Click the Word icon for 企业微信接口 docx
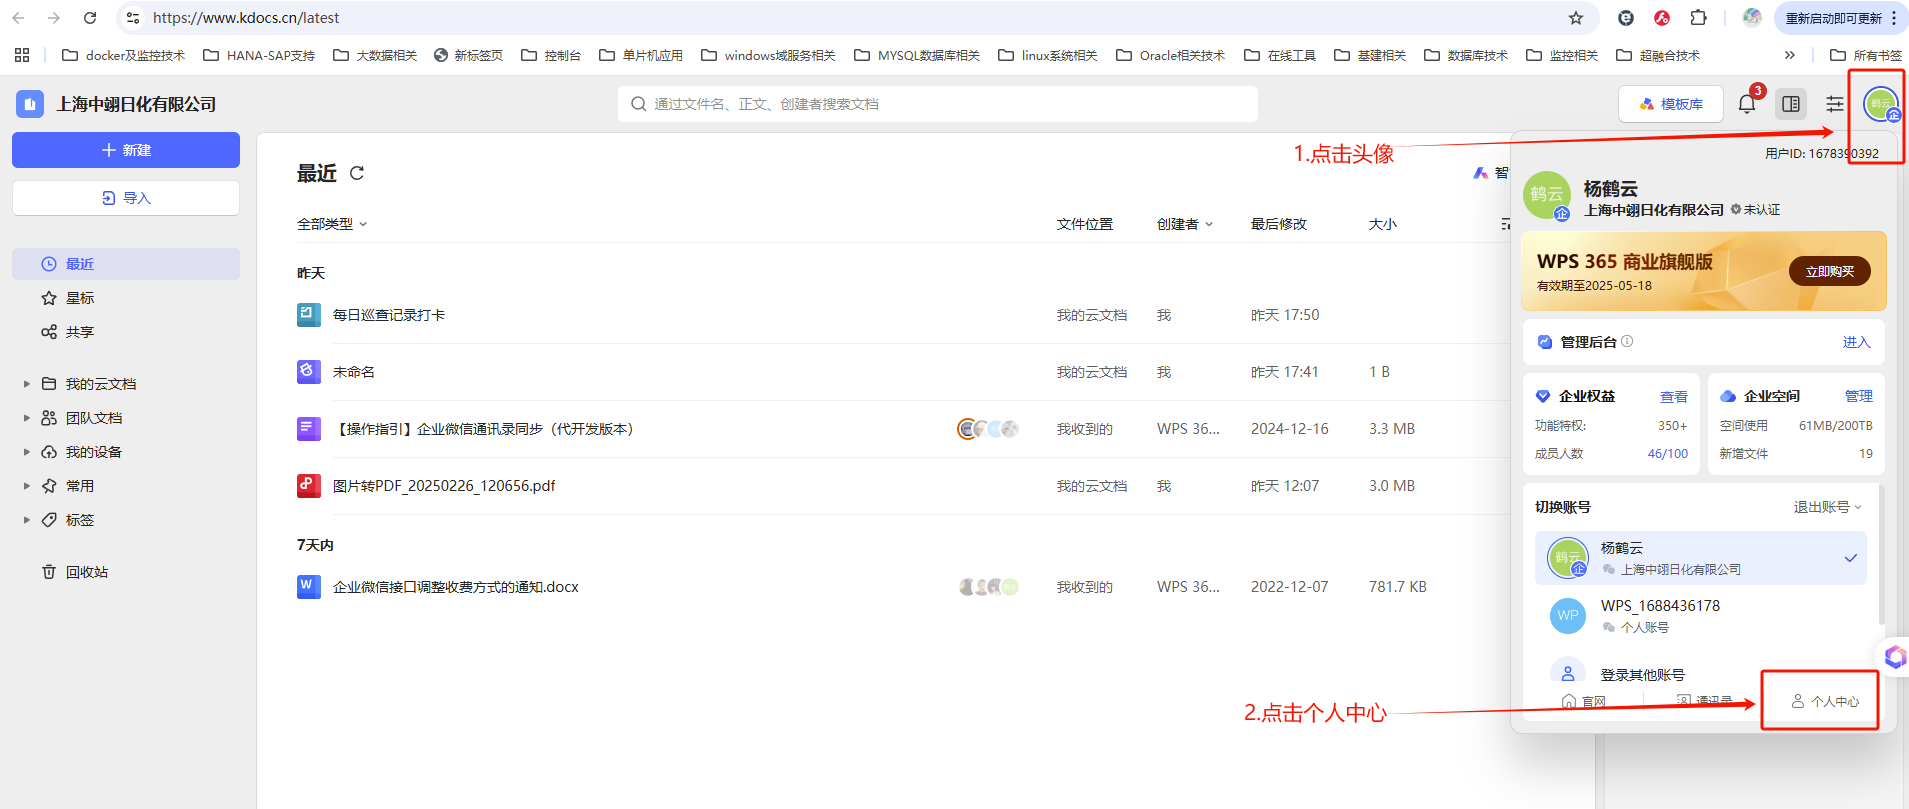The image size is (1909, 809). (x=309, y=587)
